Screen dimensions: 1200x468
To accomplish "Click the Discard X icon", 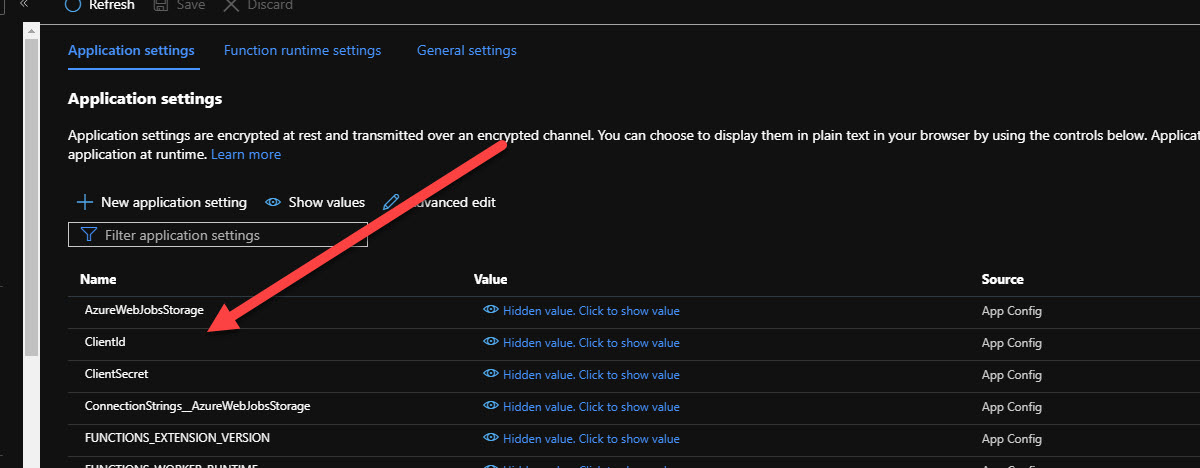I will (231, 5).
